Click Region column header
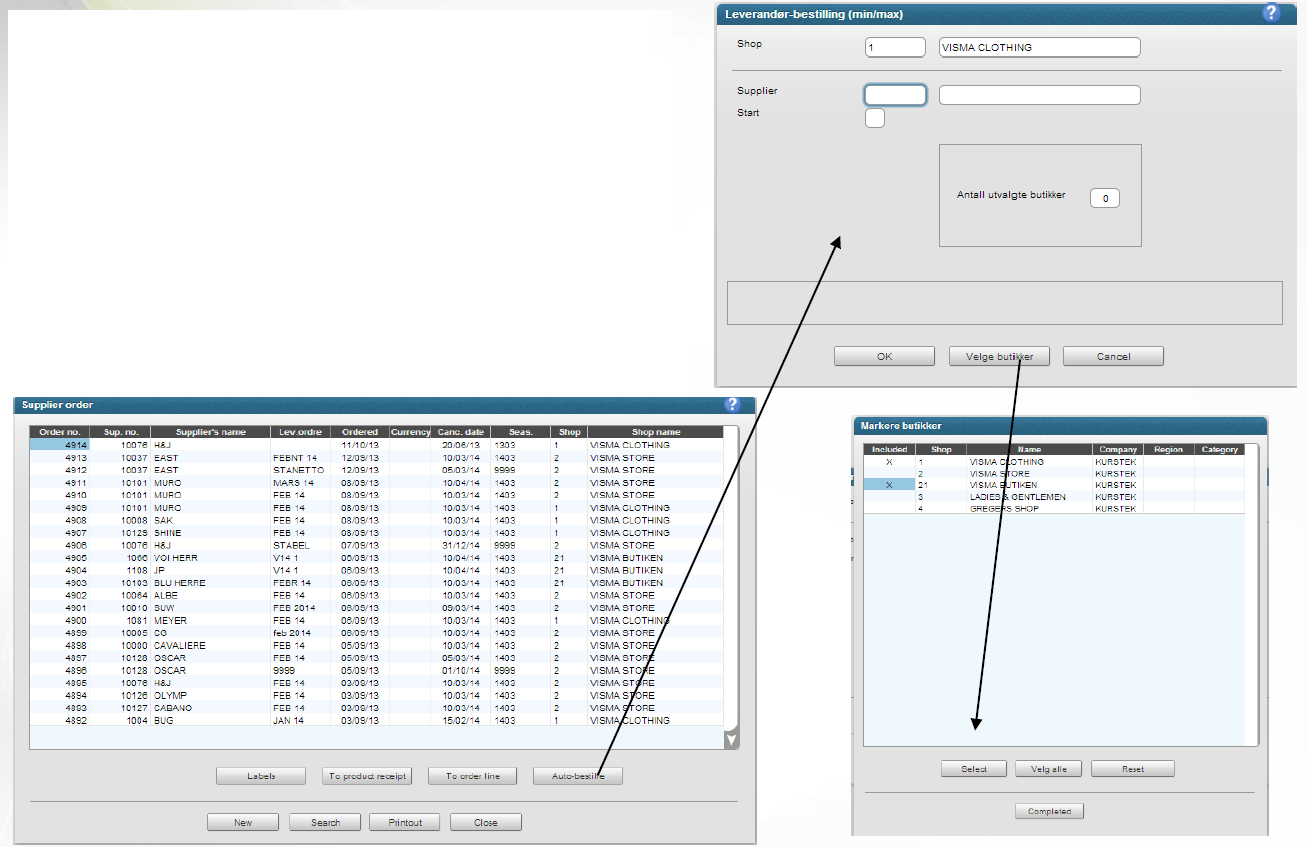 (x=1168, y=450)
